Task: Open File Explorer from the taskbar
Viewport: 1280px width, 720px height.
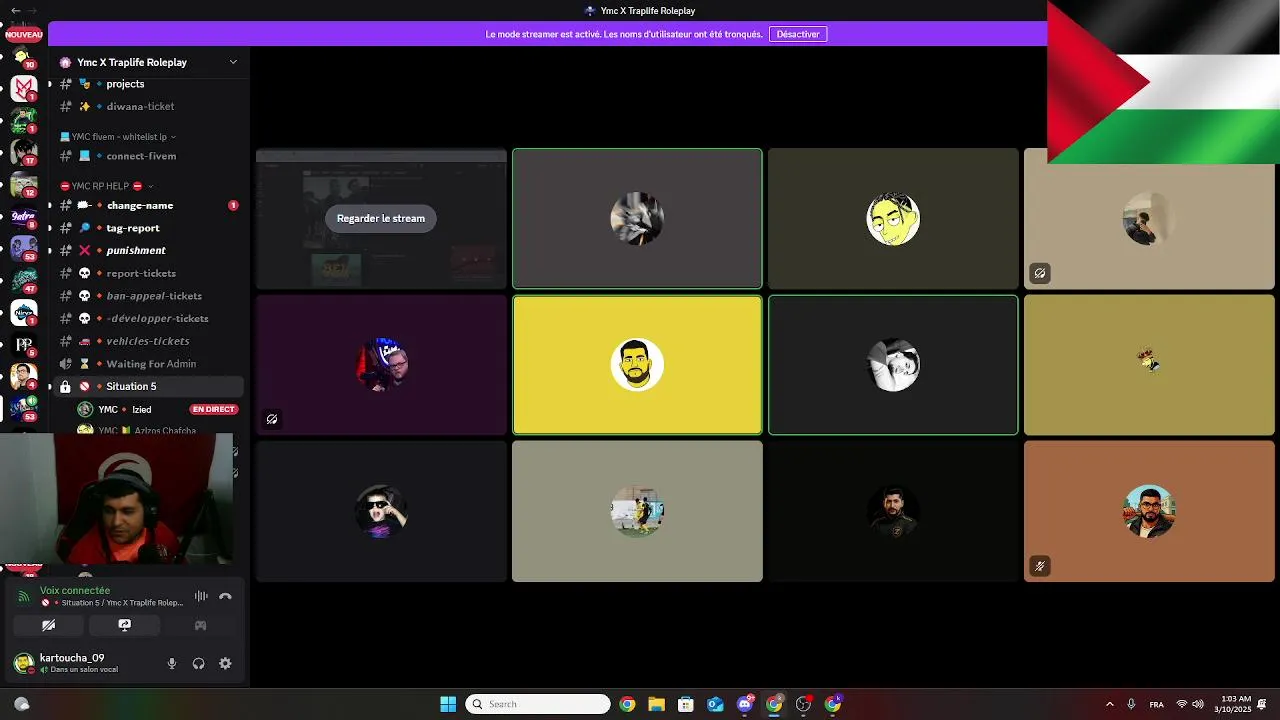Action: point(656,704)
